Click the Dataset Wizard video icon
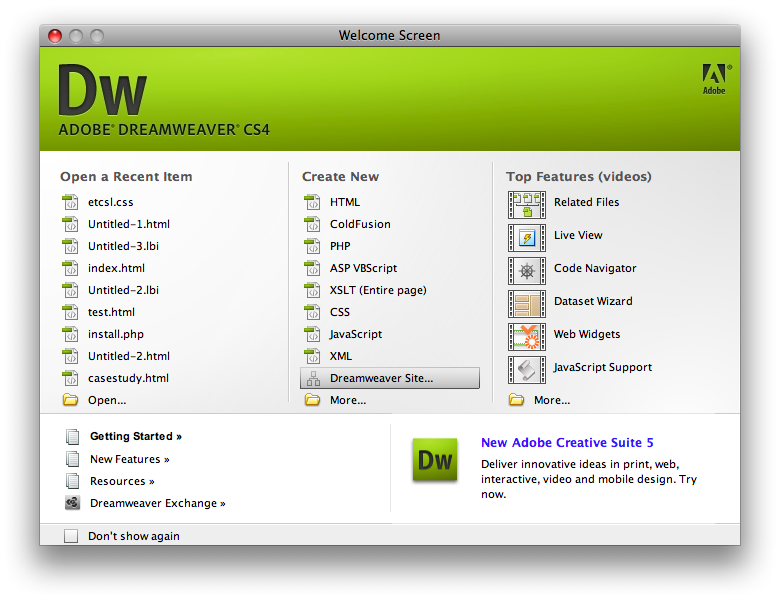Image resolution: width=780 pixels, height=600 pixels. (526, 303)
